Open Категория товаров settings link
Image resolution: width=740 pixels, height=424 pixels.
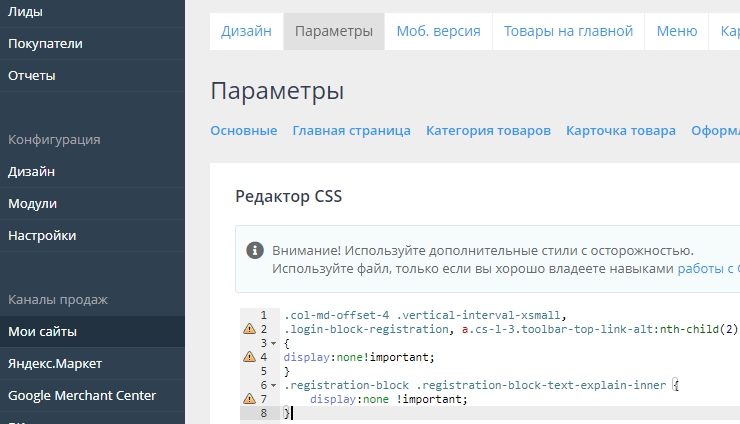[488, 130]
